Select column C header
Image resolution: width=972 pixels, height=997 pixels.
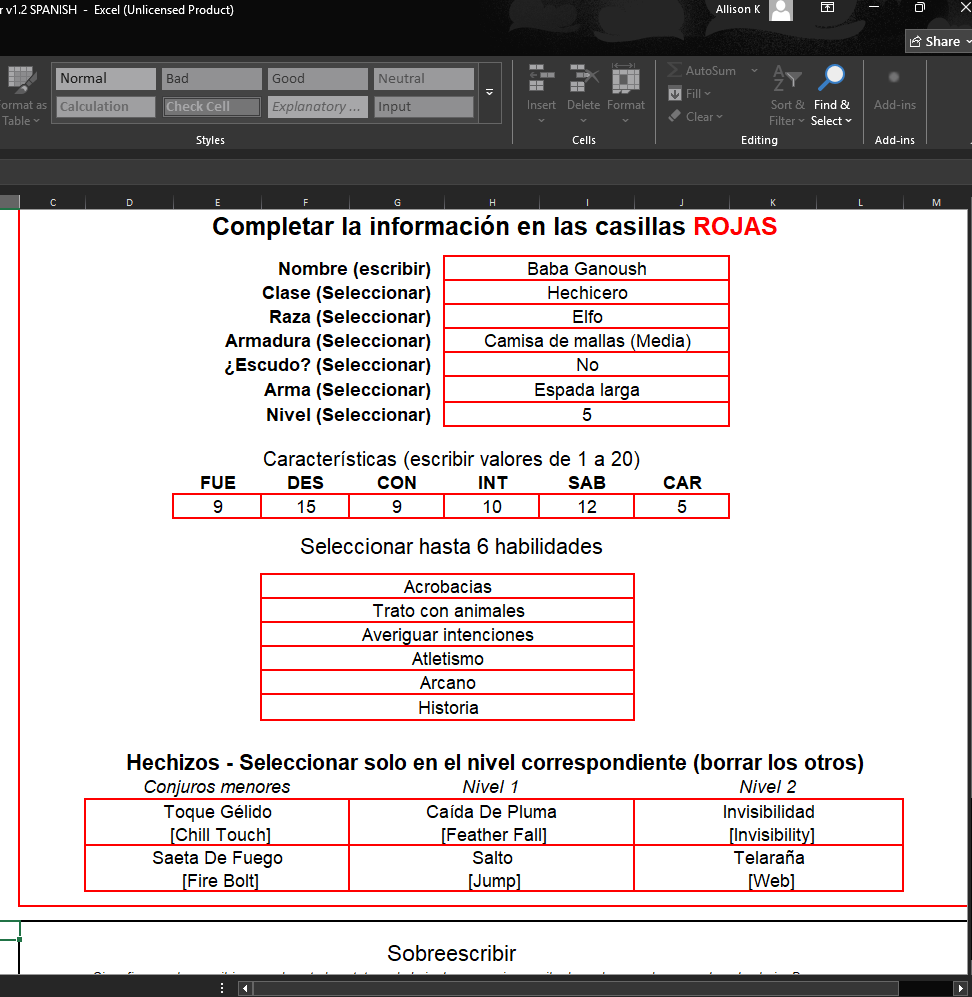(x=53, y=202)
